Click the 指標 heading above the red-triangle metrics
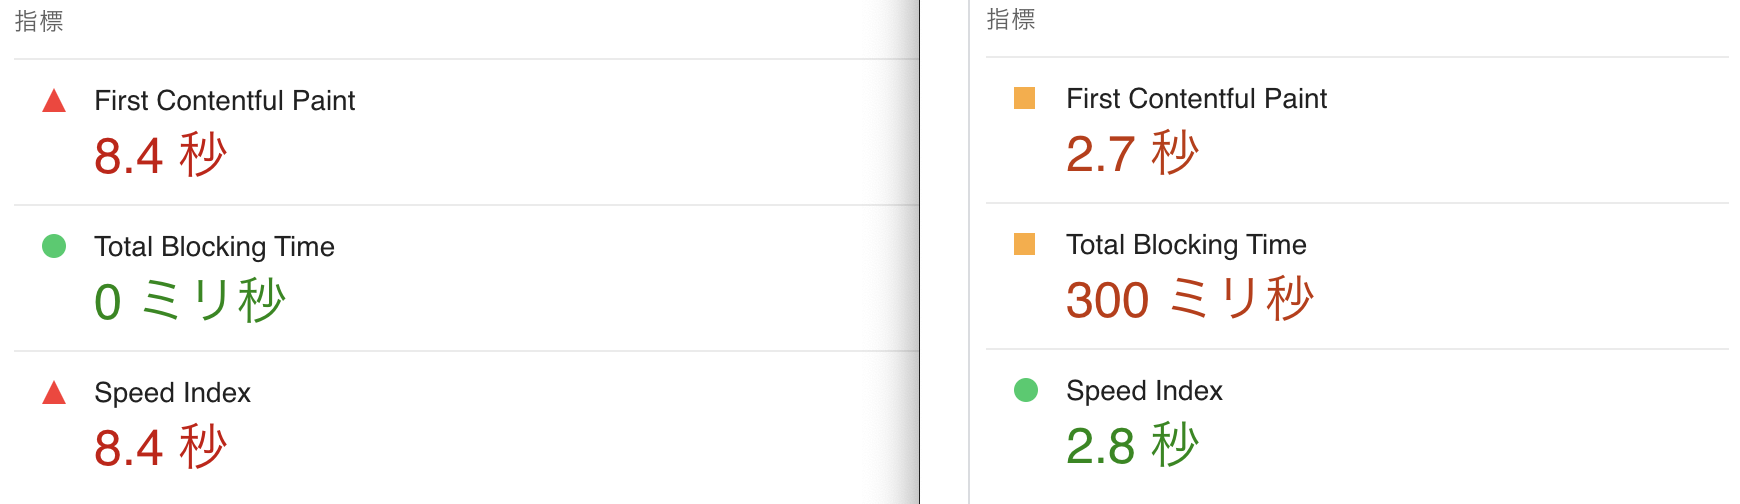 pyautogui.click(x=39, y=22)
